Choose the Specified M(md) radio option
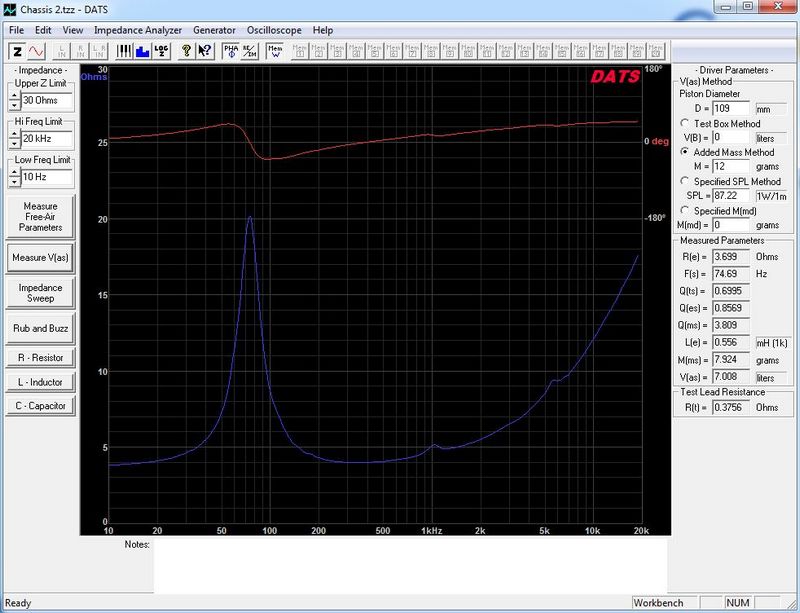Image resolution: width=800 pixels, height=613 pixels. click(683, 210)
